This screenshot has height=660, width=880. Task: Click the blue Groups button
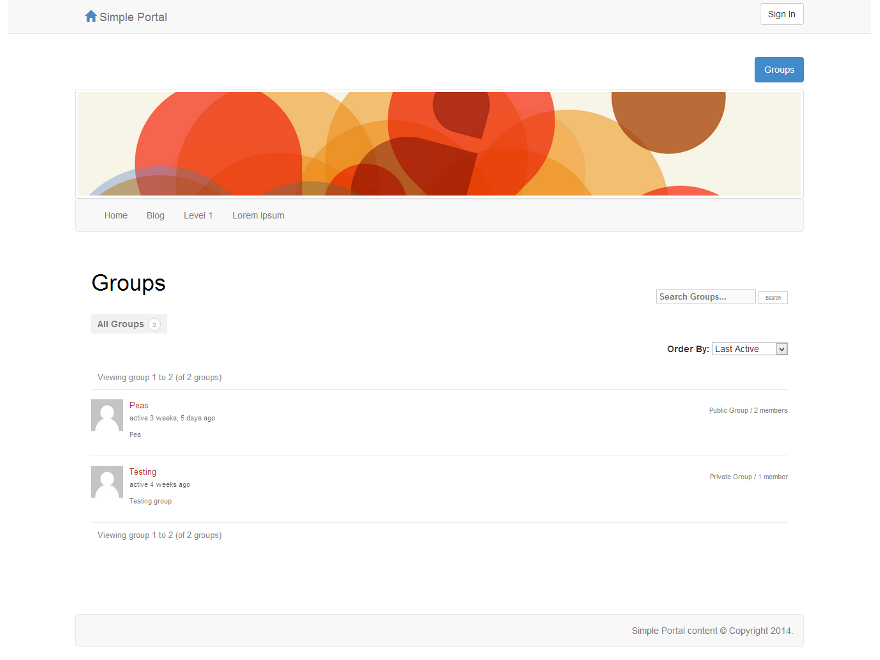point(778,70)
